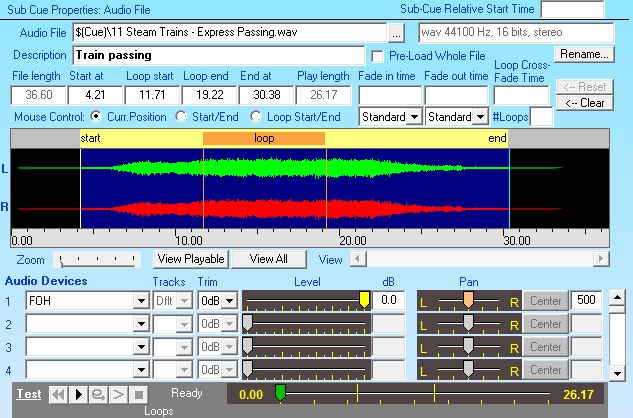
Task: Click the Fade in time field
Action: 390,96
